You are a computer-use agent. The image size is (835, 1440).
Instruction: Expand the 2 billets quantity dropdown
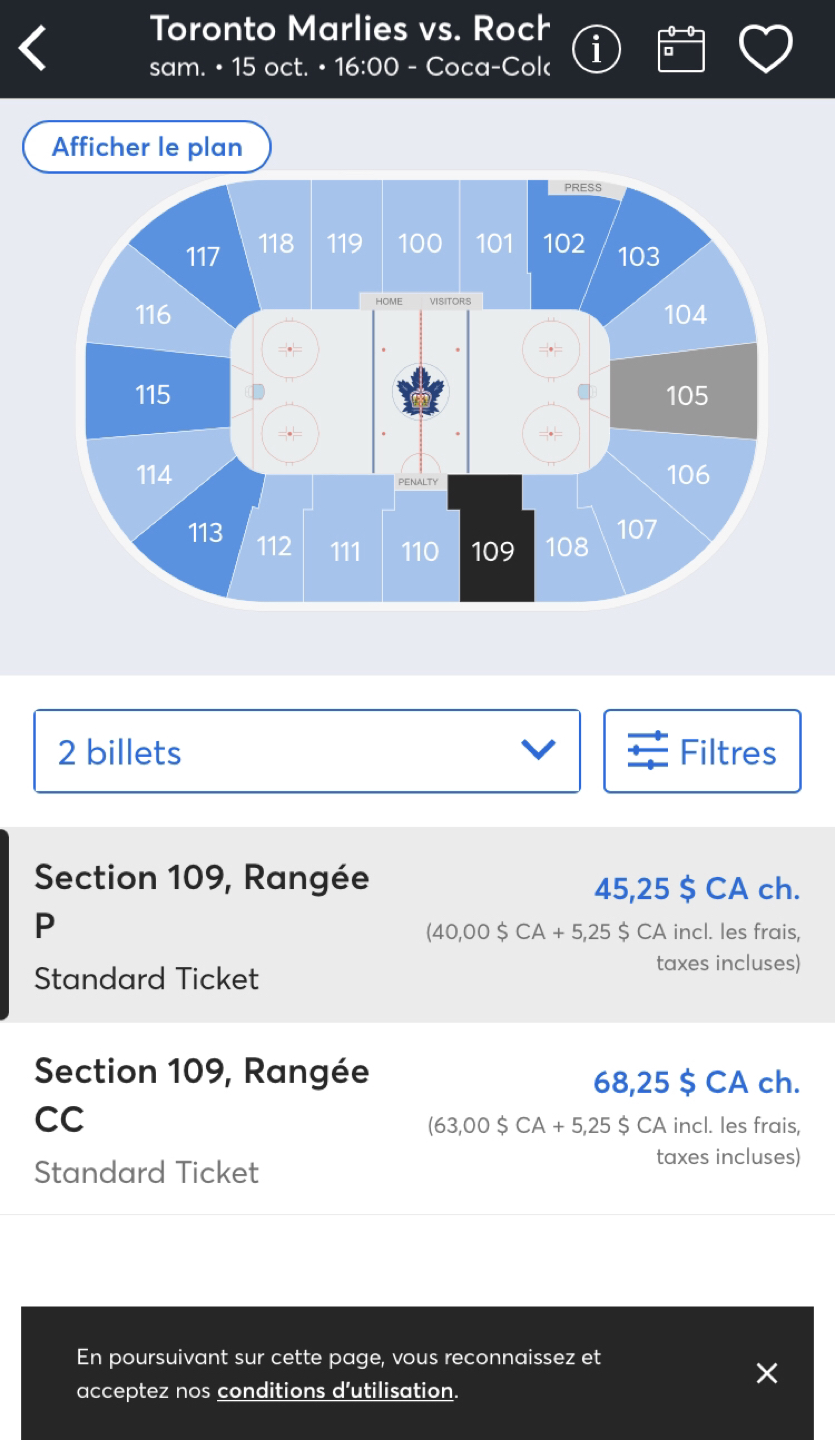coord(307,751)
